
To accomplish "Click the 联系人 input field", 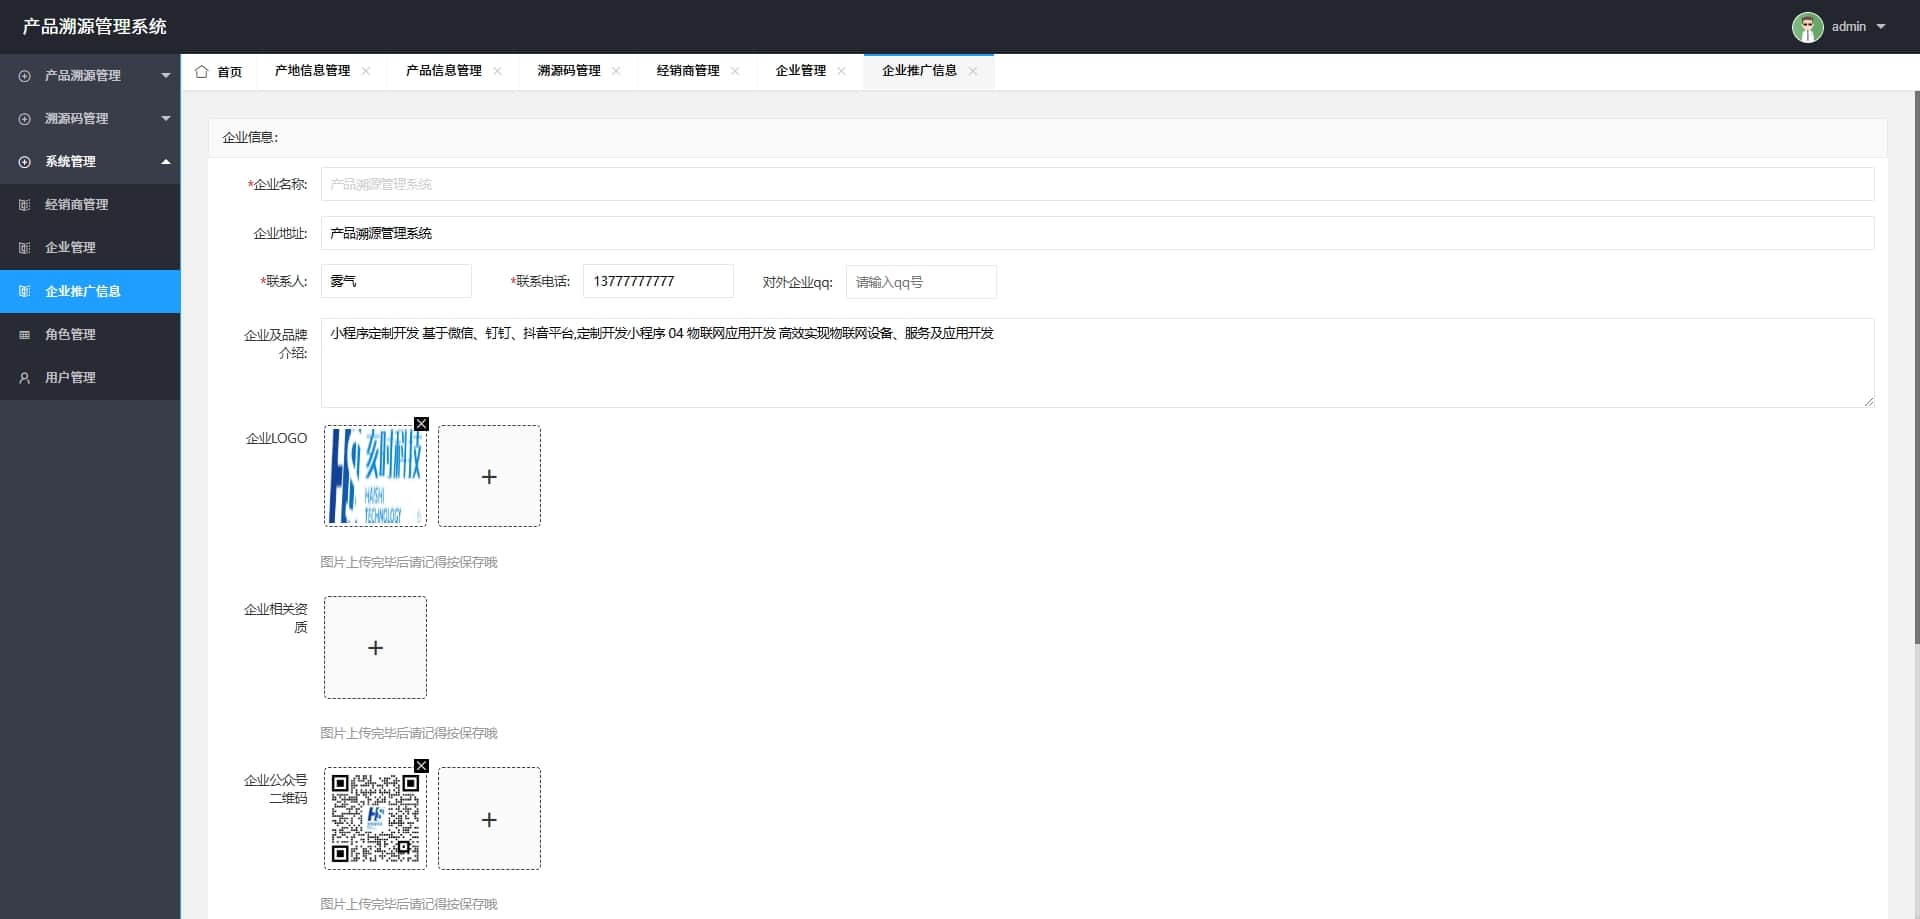I will 396,281.
